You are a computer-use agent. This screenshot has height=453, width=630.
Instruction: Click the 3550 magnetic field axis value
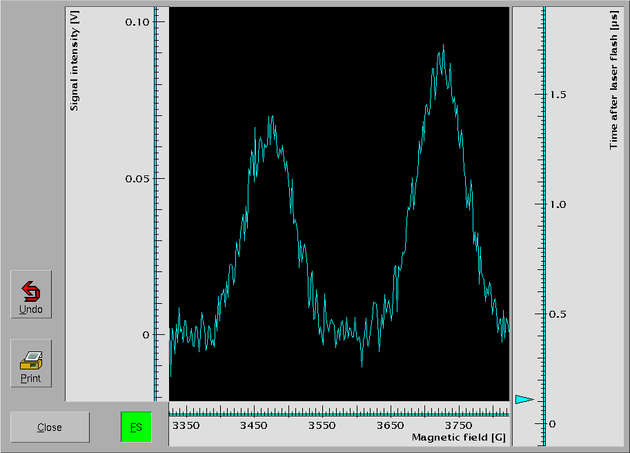click(322, 425)
